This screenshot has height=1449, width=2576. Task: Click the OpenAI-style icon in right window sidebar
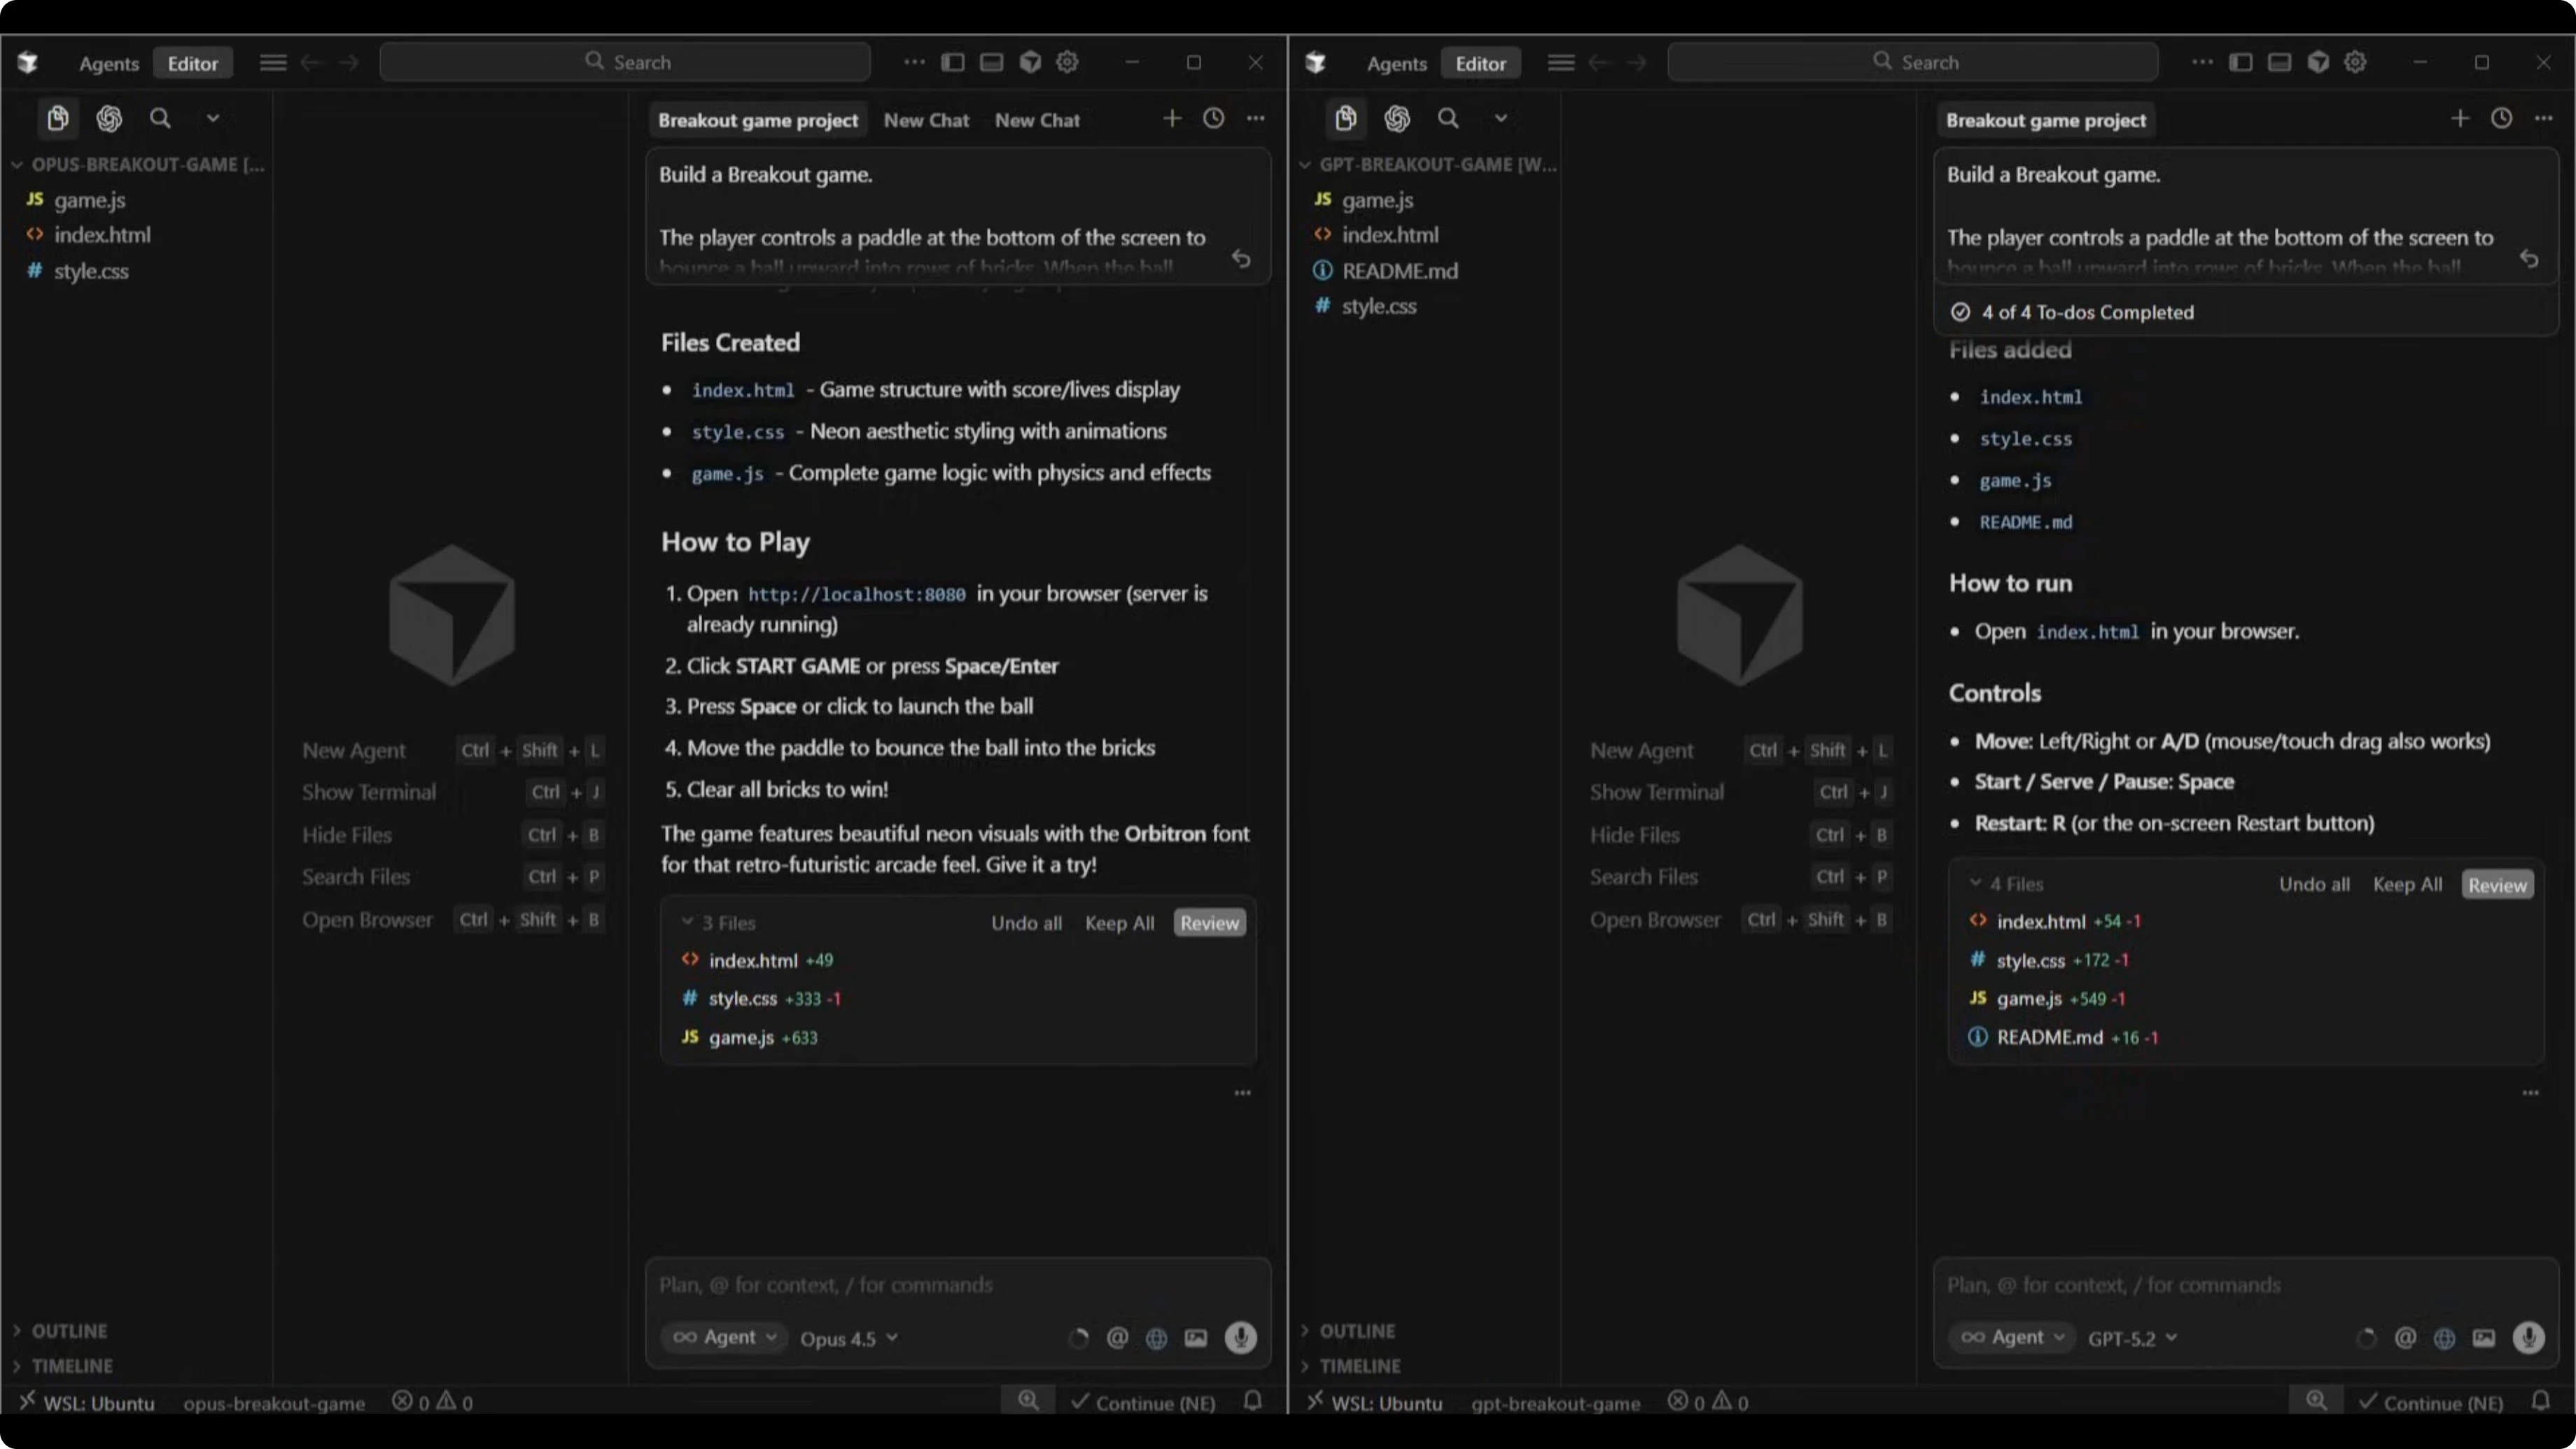pyautogui.click(x=1396, y=119)
